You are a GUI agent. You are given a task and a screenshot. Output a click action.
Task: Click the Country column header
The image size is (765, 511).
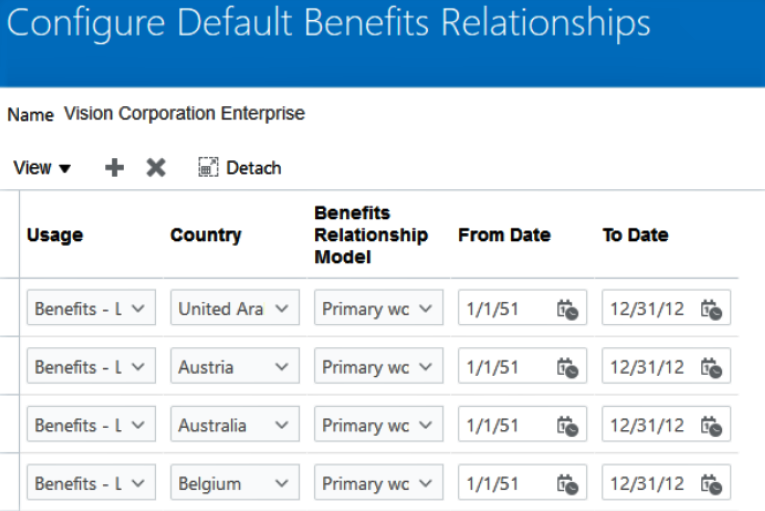[206, 235]
